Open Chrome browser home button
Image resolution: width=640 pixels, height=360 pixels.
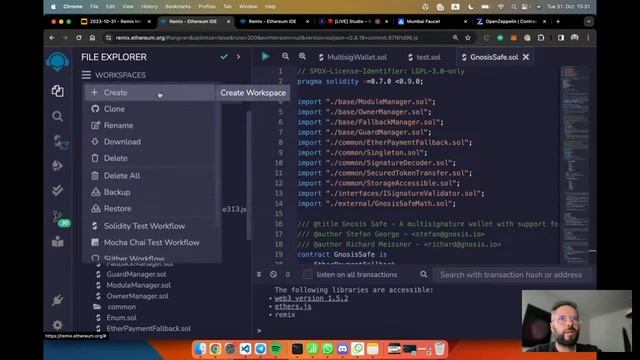tap(92, 38)
